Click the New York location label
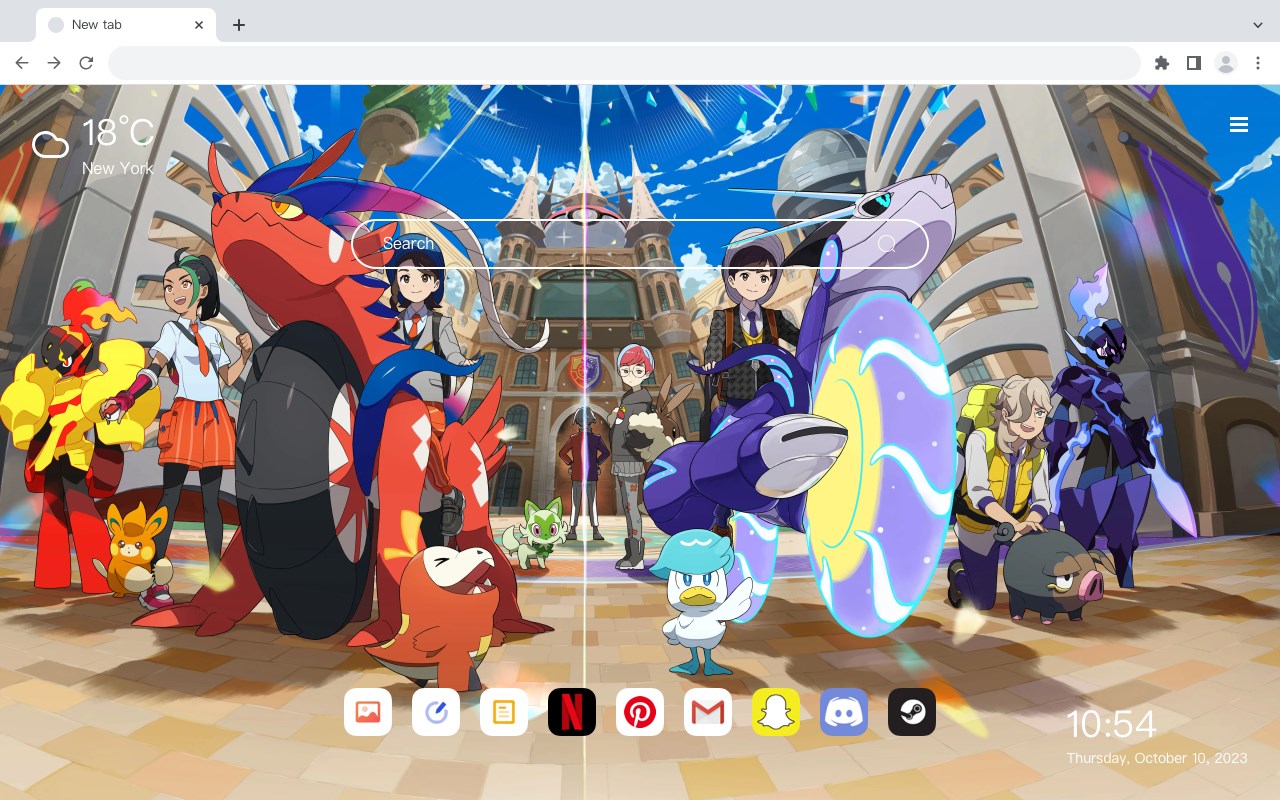The image size is (1280, 800). point(118,168)
